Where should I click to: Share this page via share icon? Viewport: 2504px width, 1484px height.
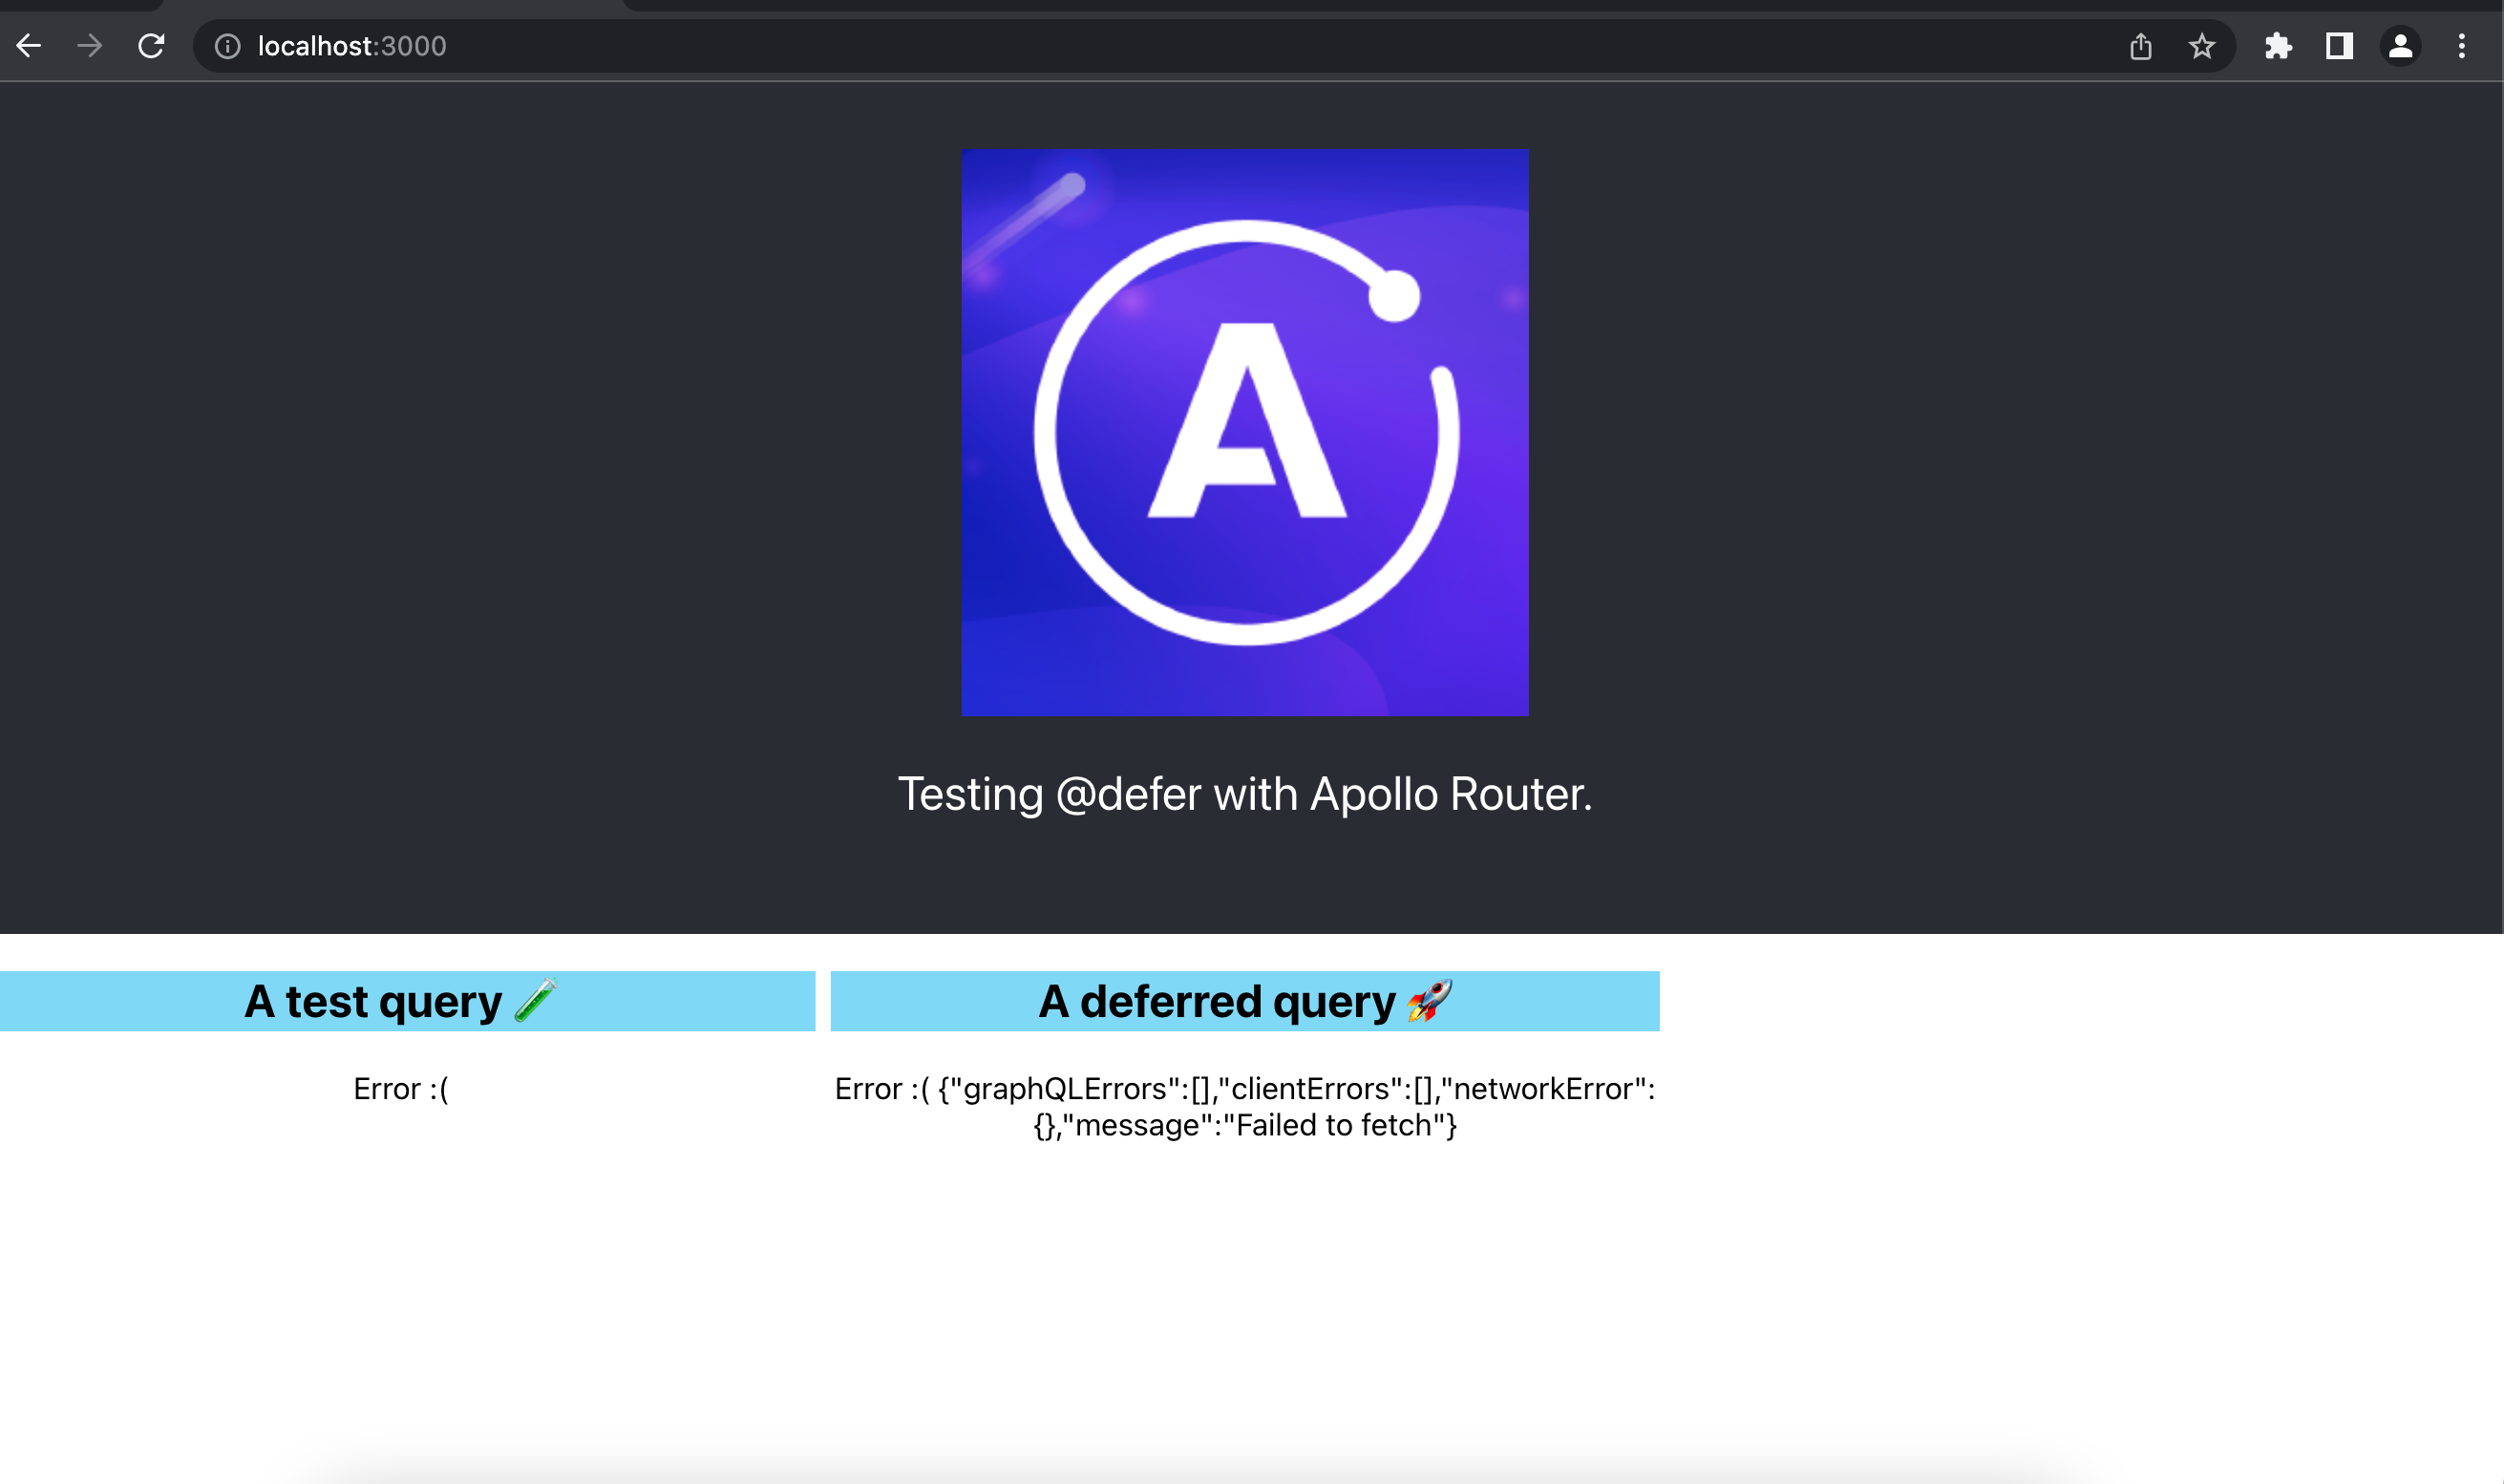coord(2140,46)
